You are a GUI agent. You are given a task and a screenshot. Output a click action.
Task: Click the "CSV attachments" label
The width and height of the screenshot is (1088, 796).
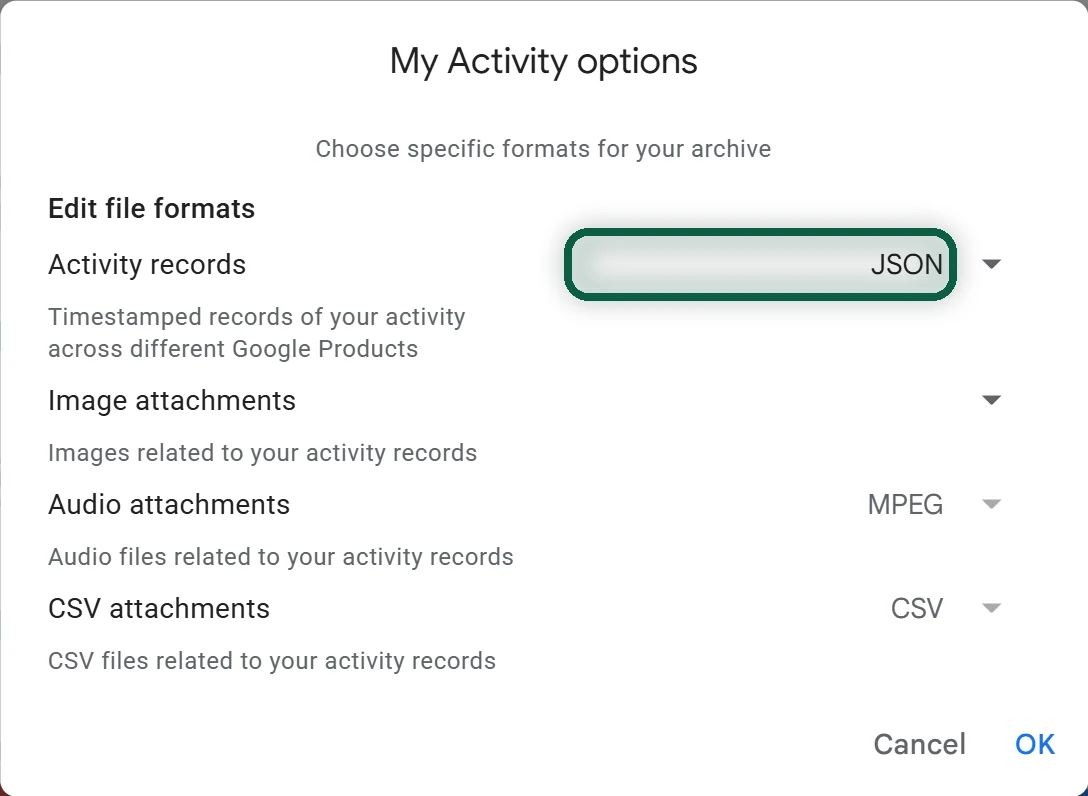point(159,609)
